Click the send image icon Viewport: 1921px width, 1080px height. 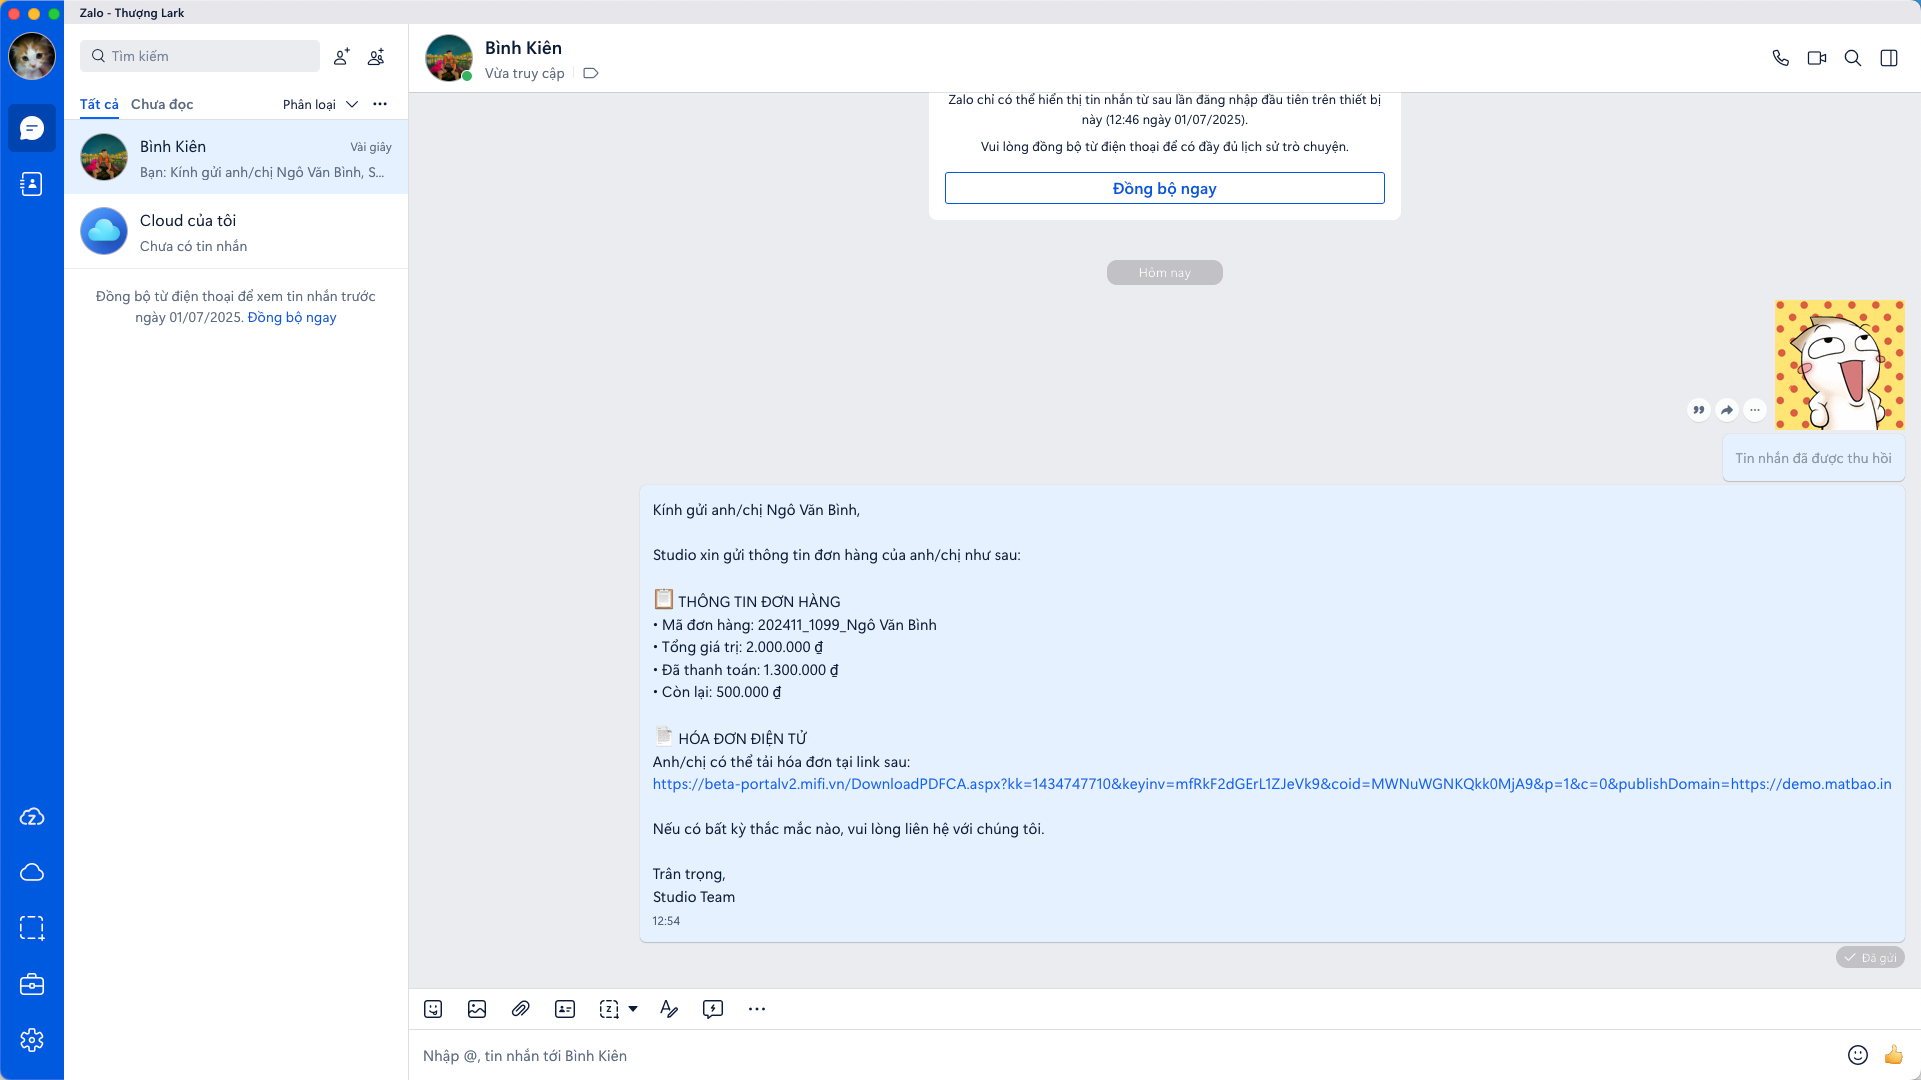477,1009
